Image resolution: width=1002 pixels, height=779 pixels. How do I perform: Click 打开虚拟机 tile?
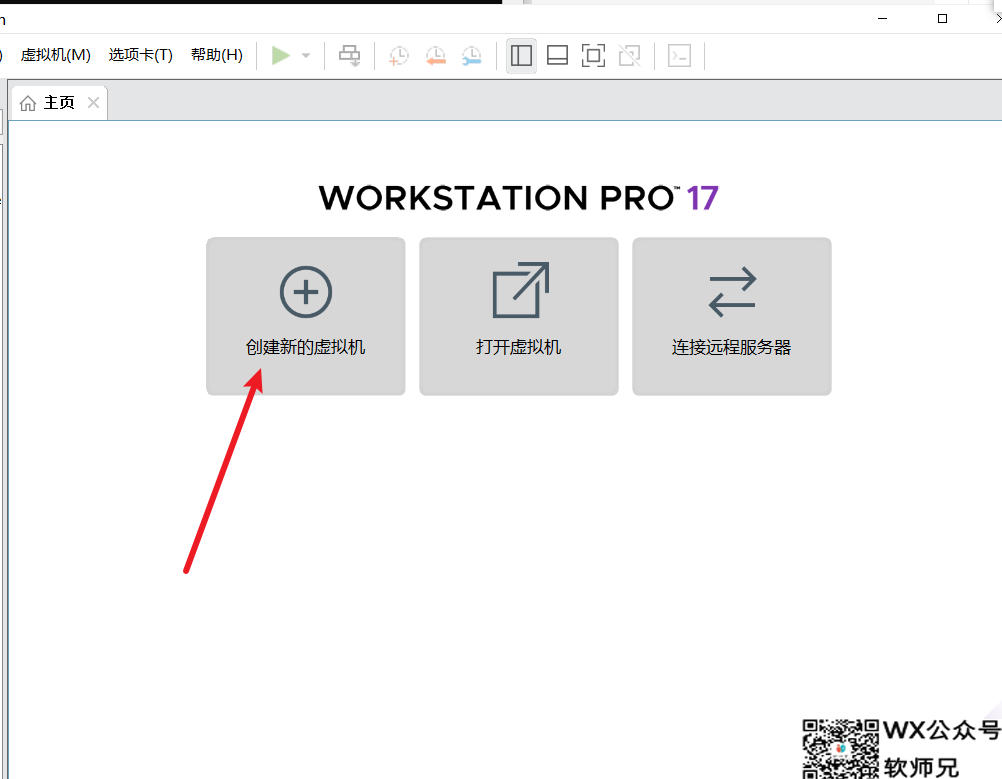(519, 316)
